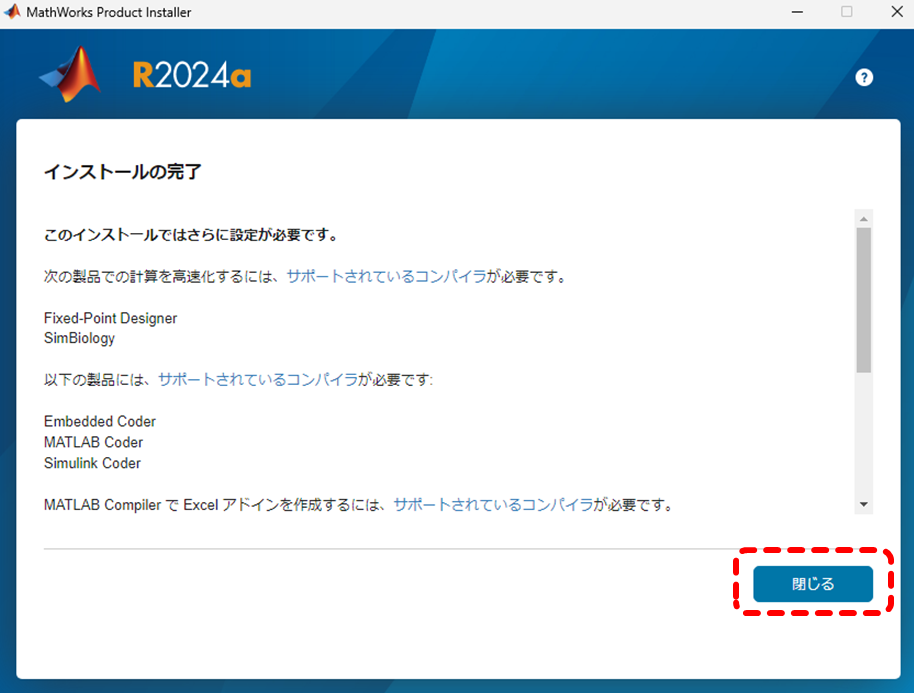
Task: Click the Simulink Coder text
Action: coord(92,463)
